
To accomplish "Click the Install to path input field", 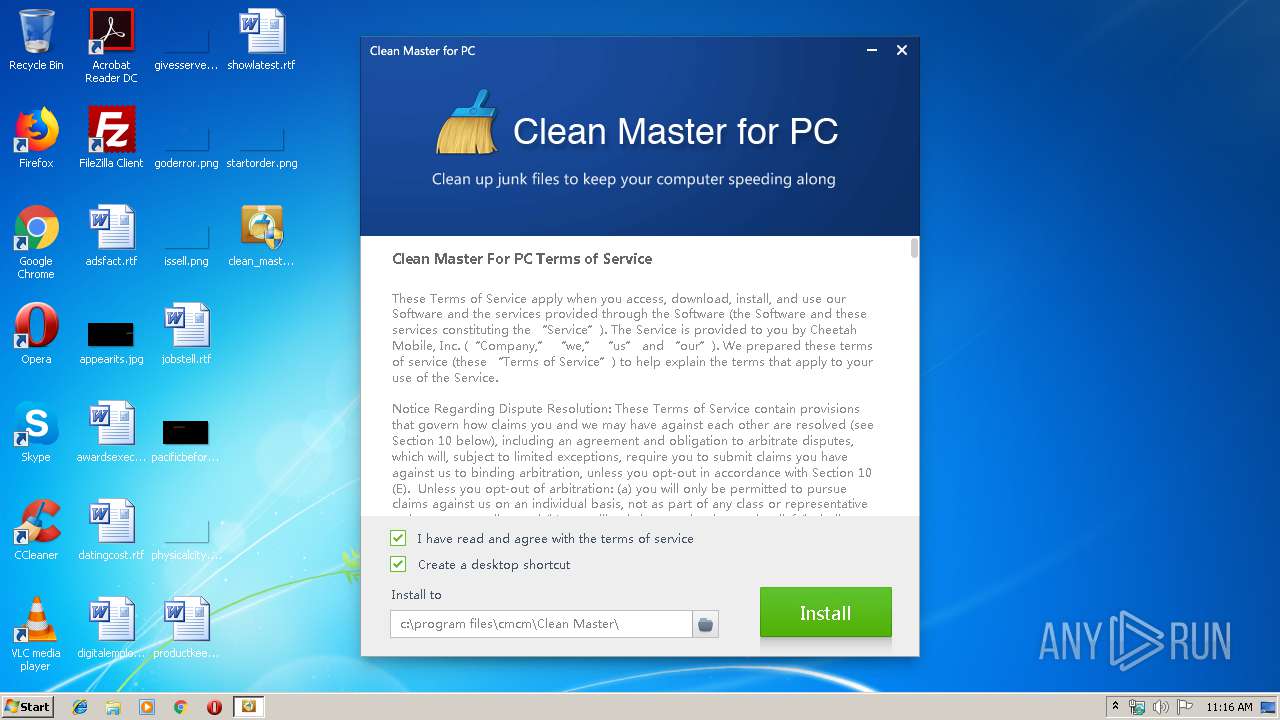I will coord(541,624).
